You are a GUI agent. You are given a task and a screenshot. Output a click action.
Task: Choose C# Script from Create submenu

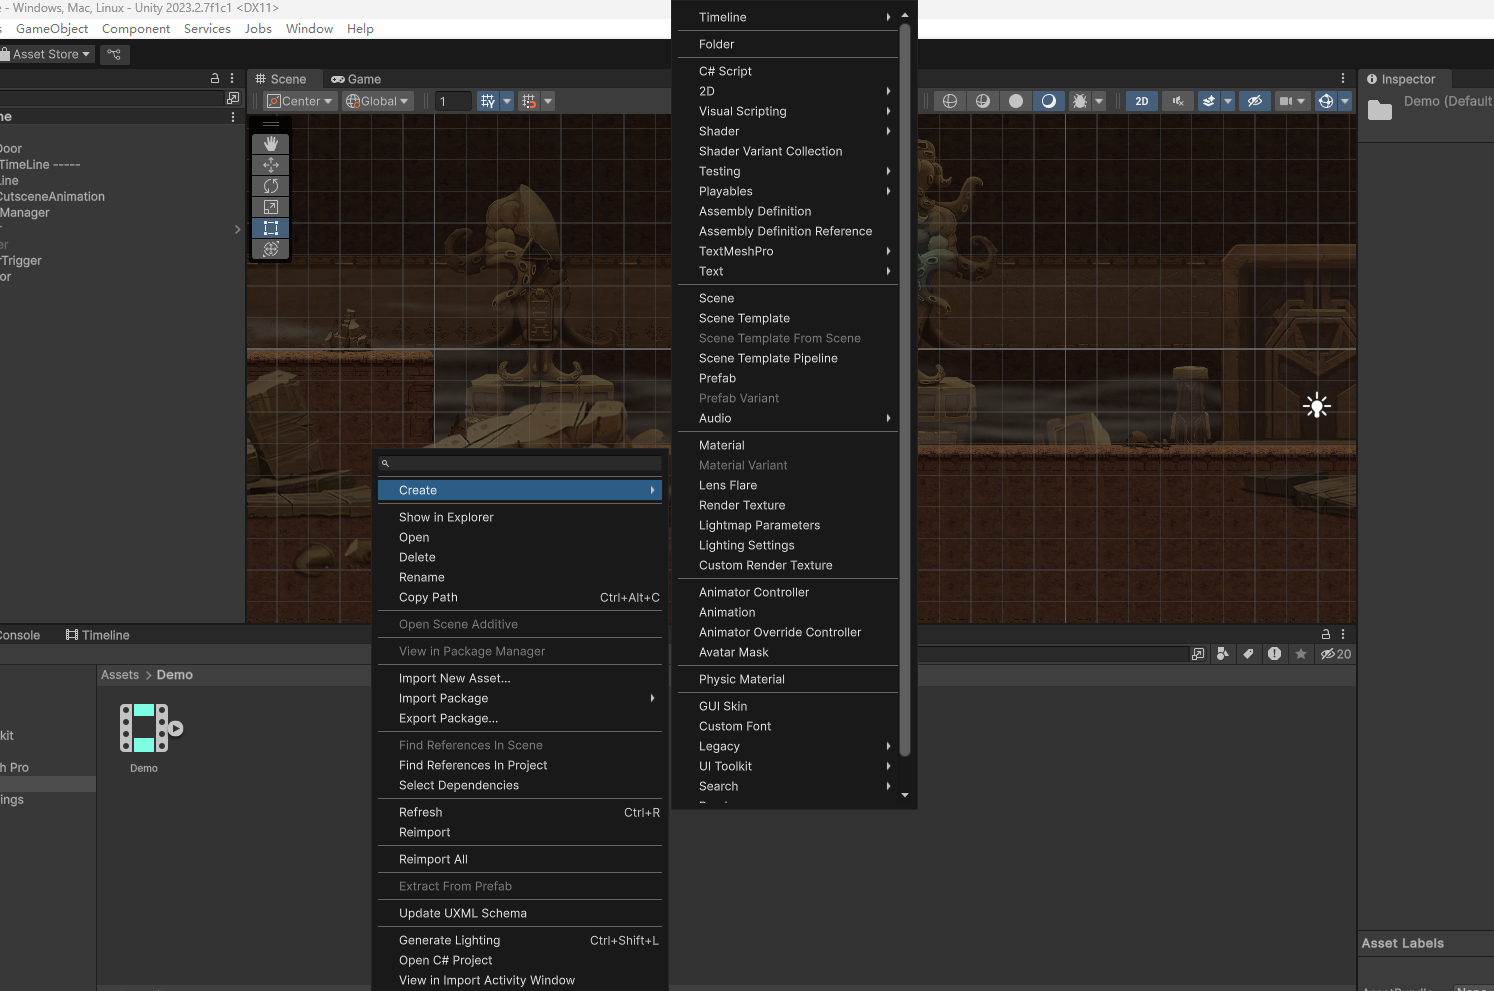point(787,71)
